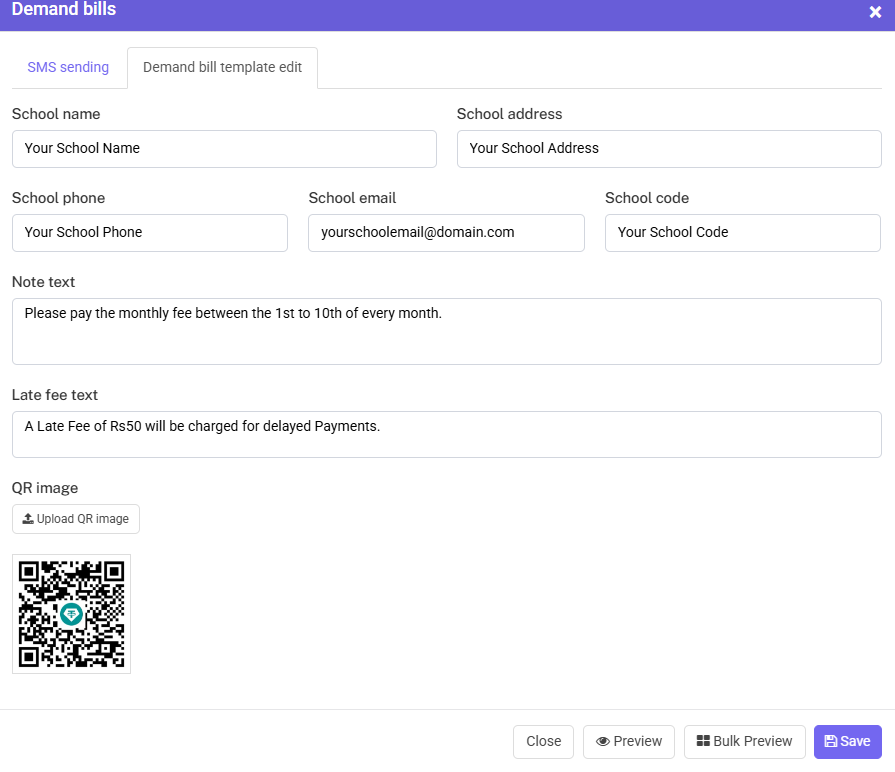Click the Close button in footer
The height and width of the screenshot is (772, 895).
coord(543,742)
